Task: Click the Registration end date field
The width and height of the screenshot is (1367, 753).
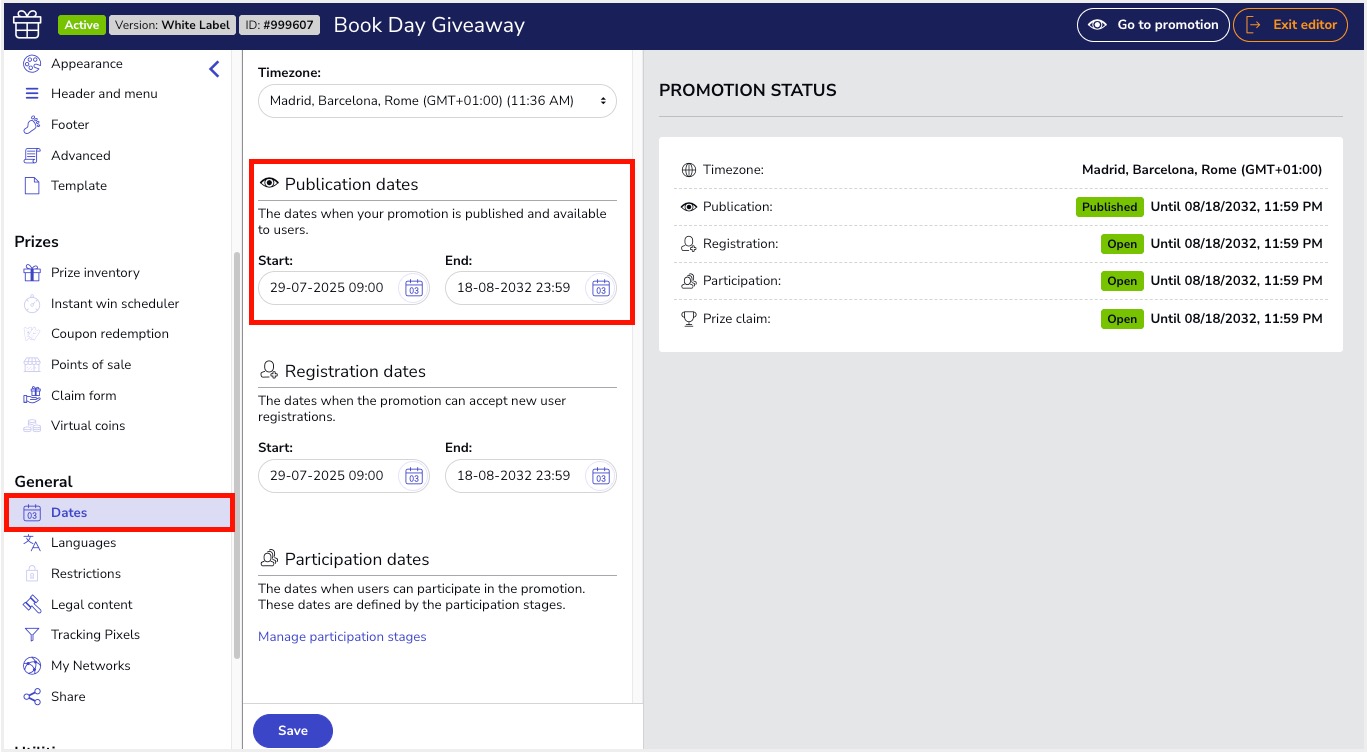Action: click(513, 476)
